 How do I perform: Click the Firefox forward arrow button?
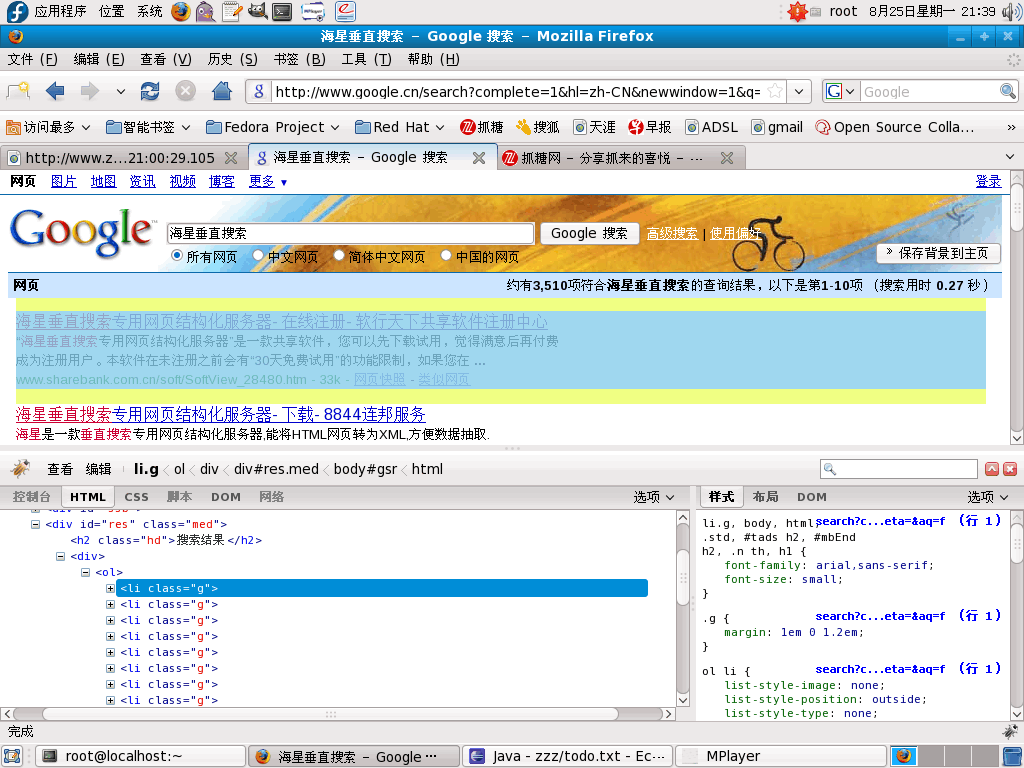tap(89, 91)
